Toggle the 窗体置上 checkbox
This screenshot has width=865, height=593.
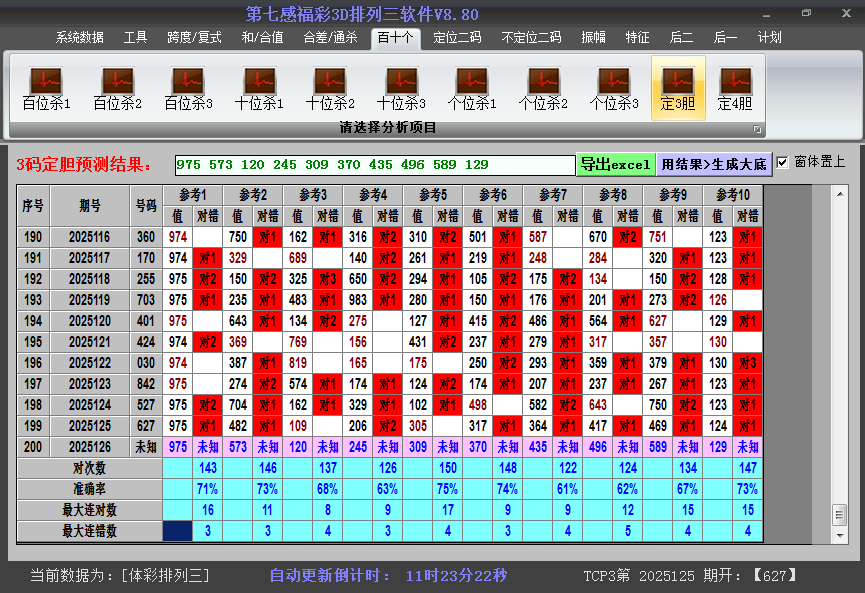coord(782,162)
